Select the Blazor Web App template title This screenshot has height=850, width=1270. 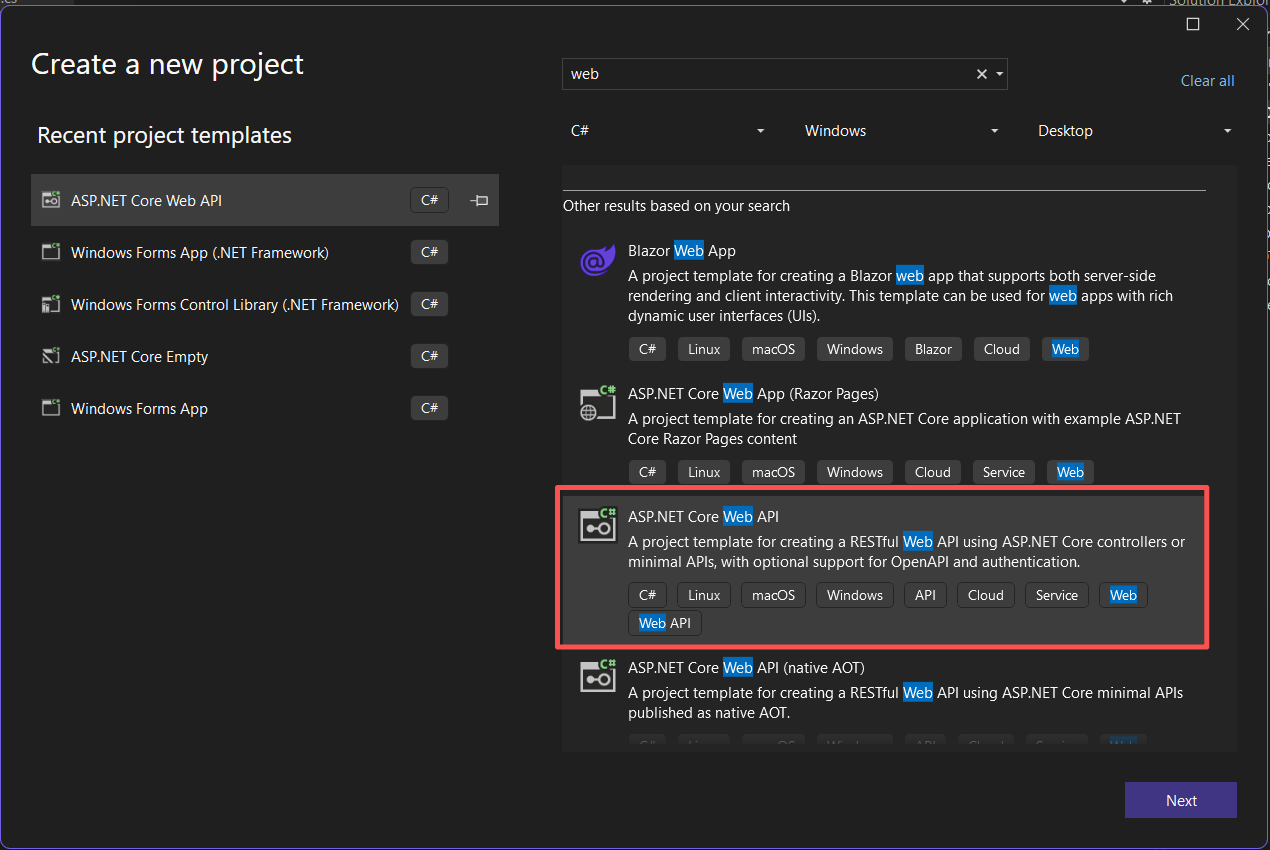coord(682,251)
